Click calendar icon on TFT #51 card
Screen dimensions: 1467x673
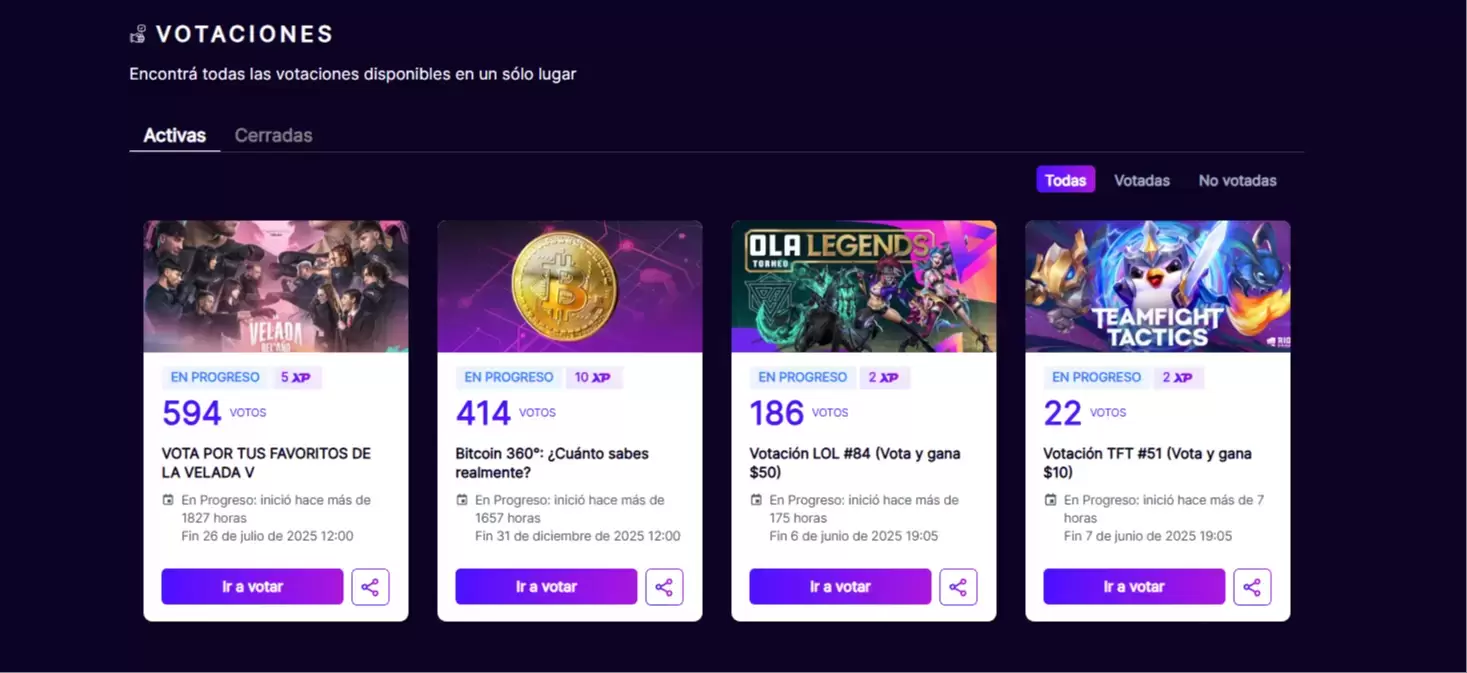(1050, 500)
